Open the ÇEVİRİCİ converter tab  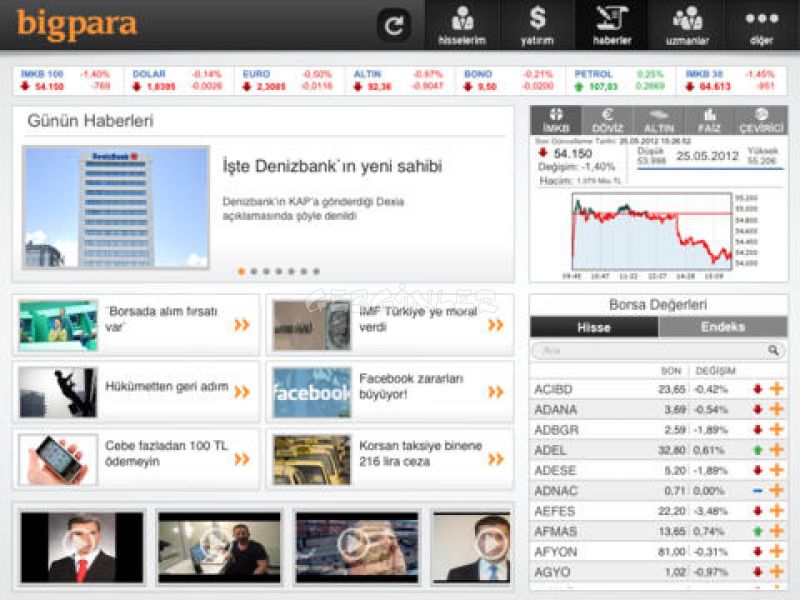coord(761,120)
